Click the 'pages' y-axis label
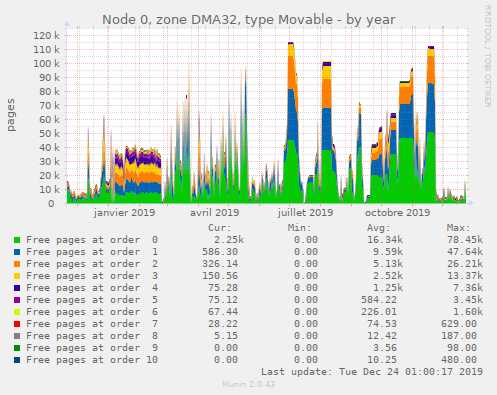 (11, 115)
